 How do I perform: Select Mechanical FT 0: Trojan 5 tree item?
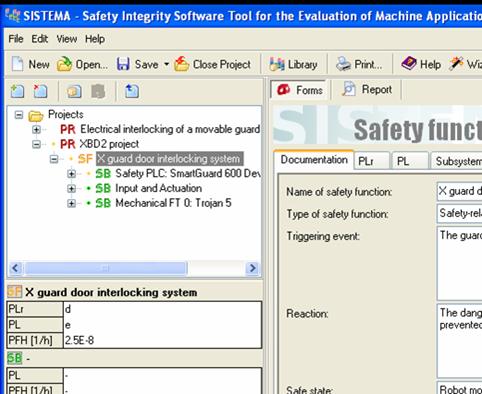173,203
